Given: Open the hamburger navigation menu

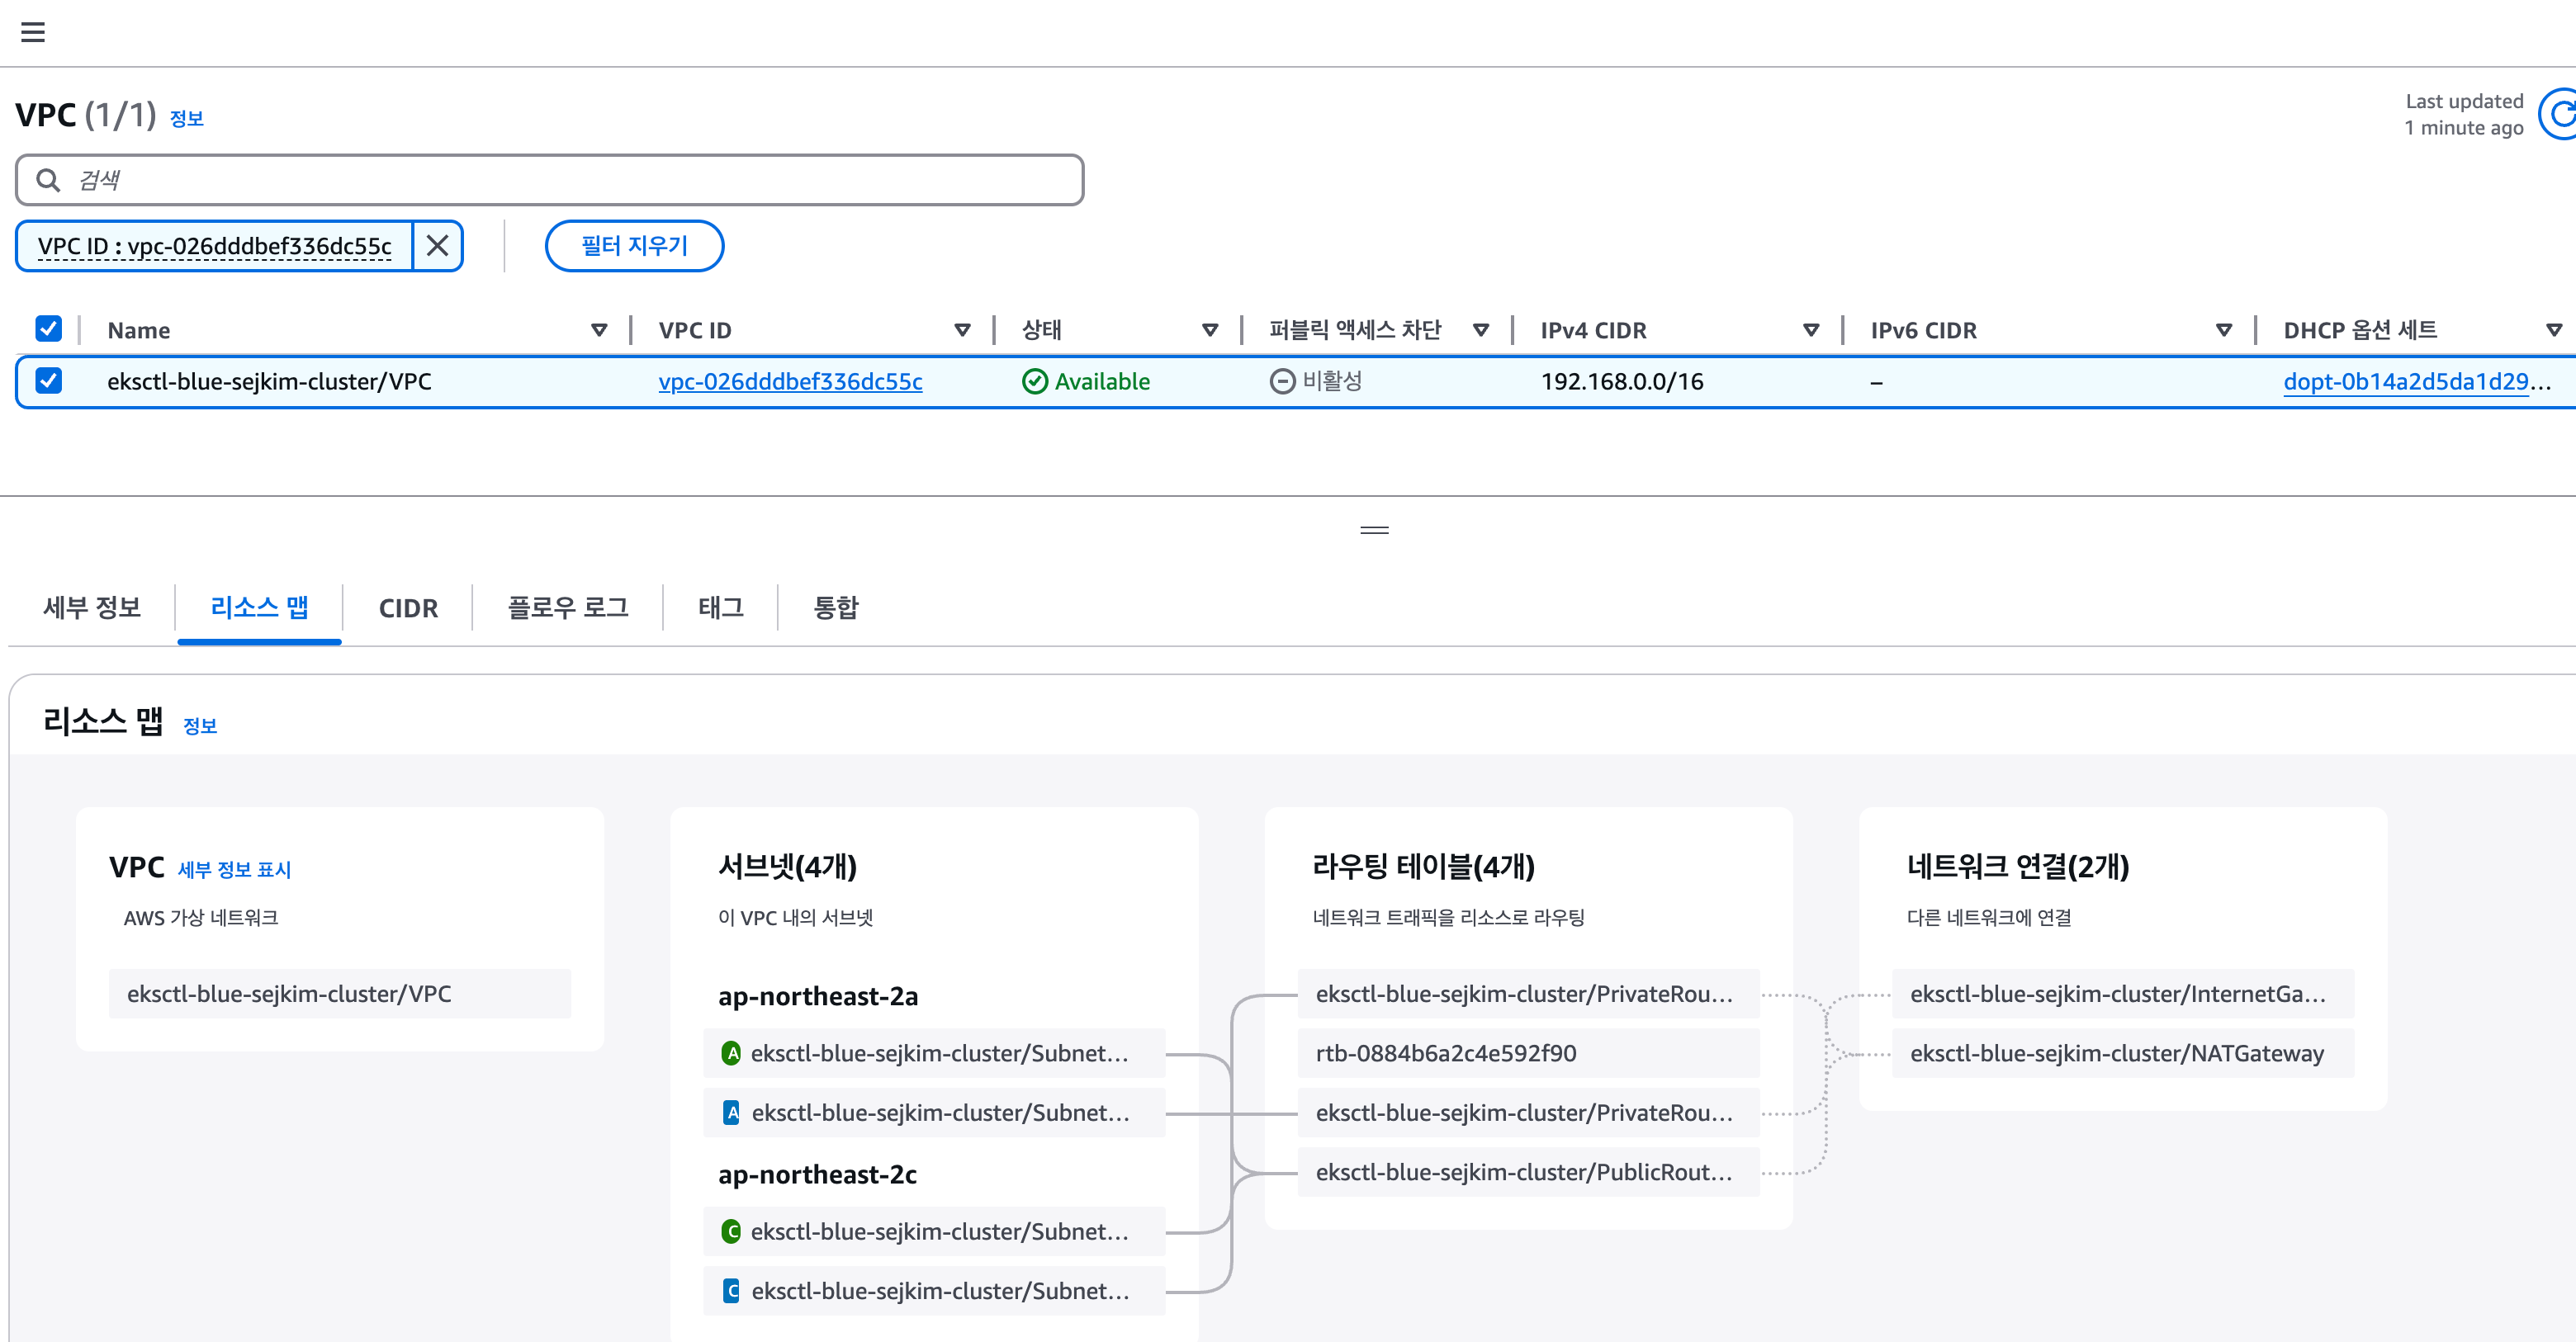Looking at the screenshot, I should tap(33, 32).
